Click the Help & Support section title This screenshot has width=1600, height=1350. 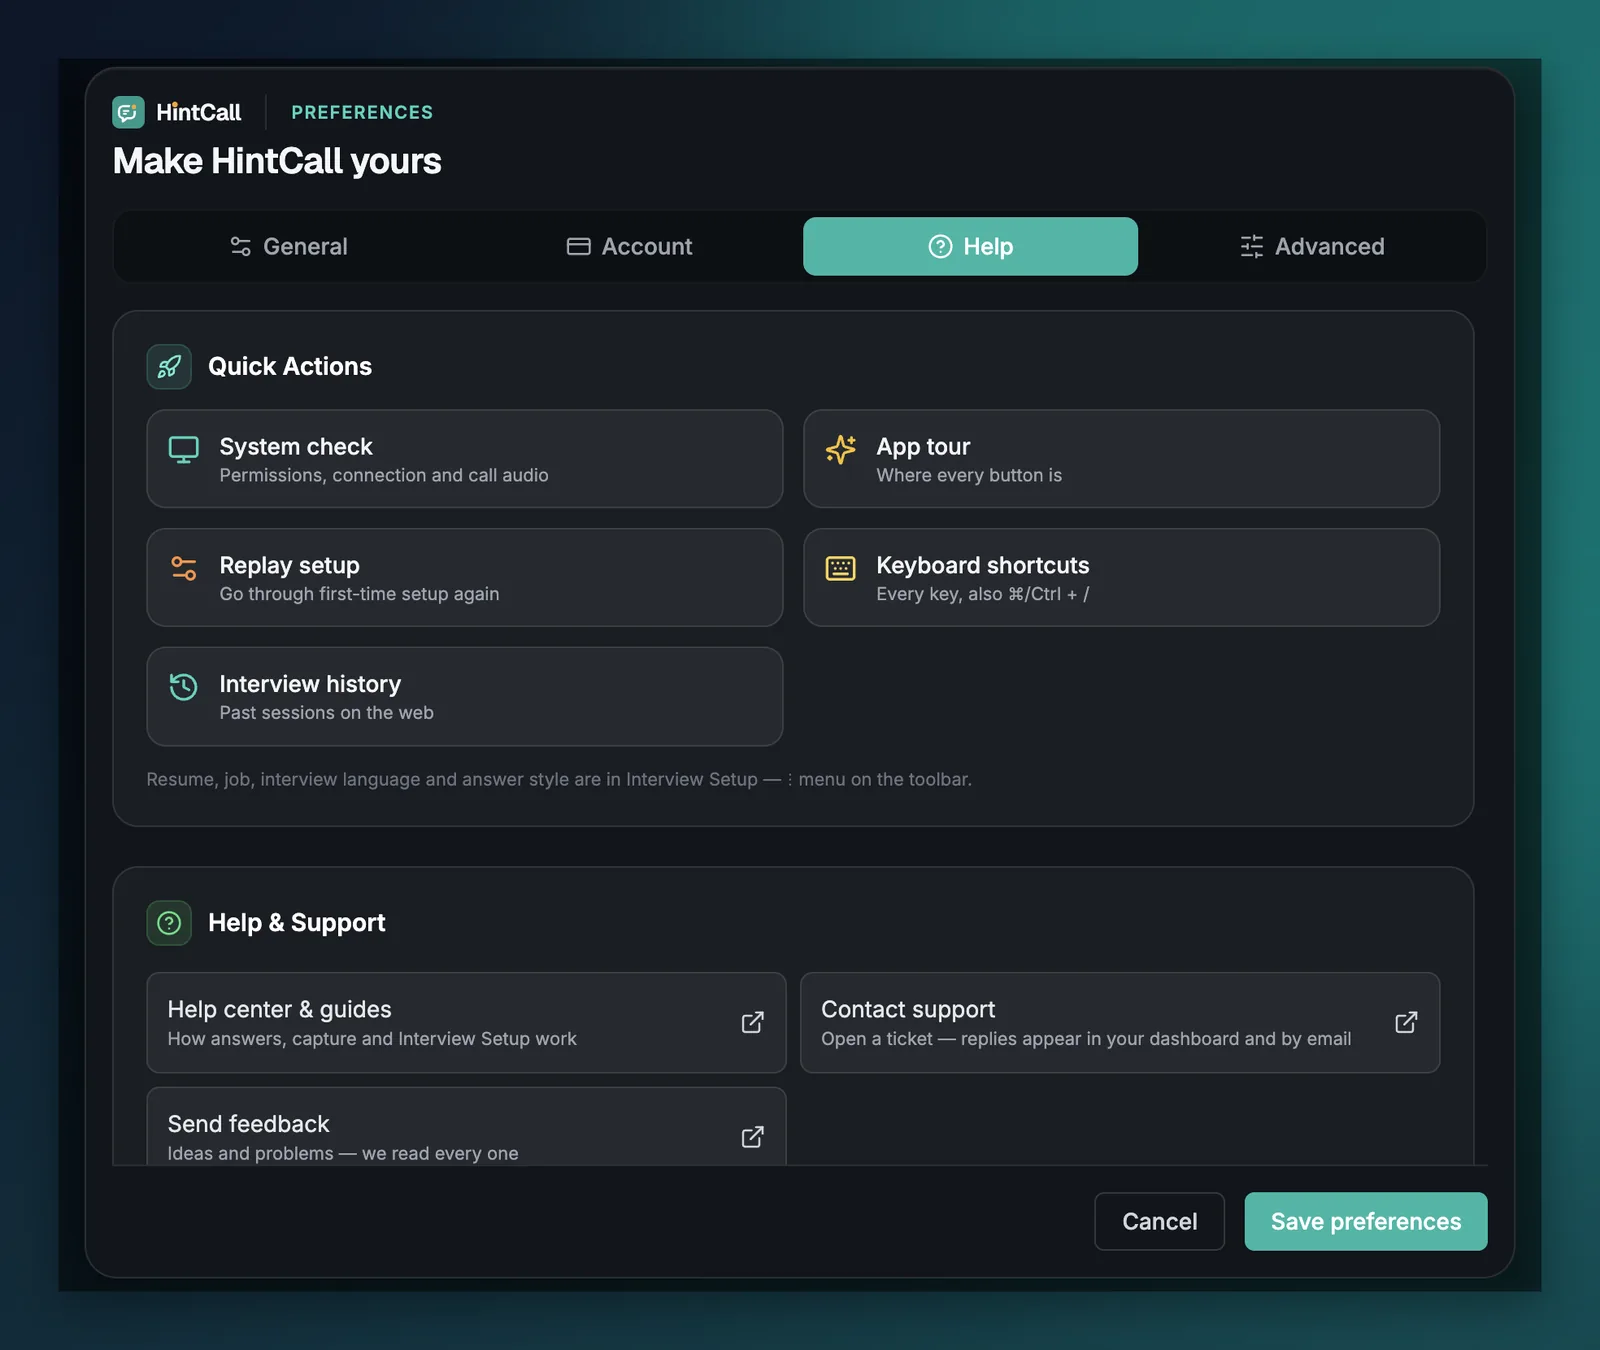(x=297, y=922)
